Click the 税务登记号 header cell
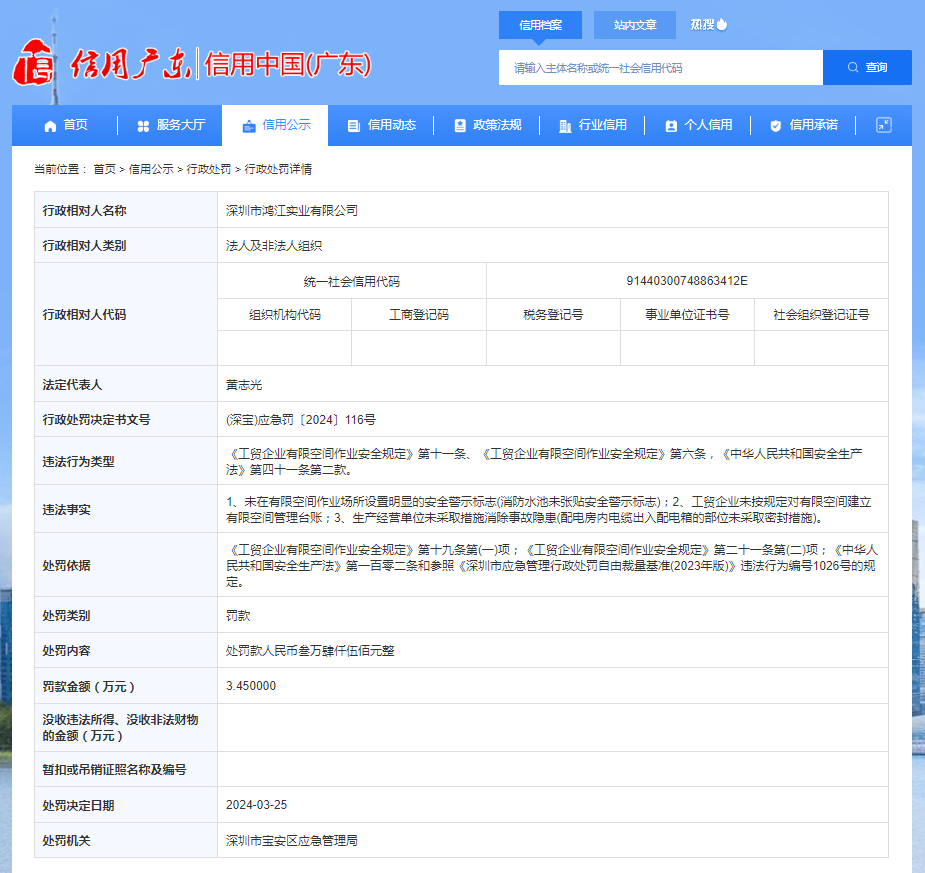This screenshot has height=873, width=925. (553, 315)
